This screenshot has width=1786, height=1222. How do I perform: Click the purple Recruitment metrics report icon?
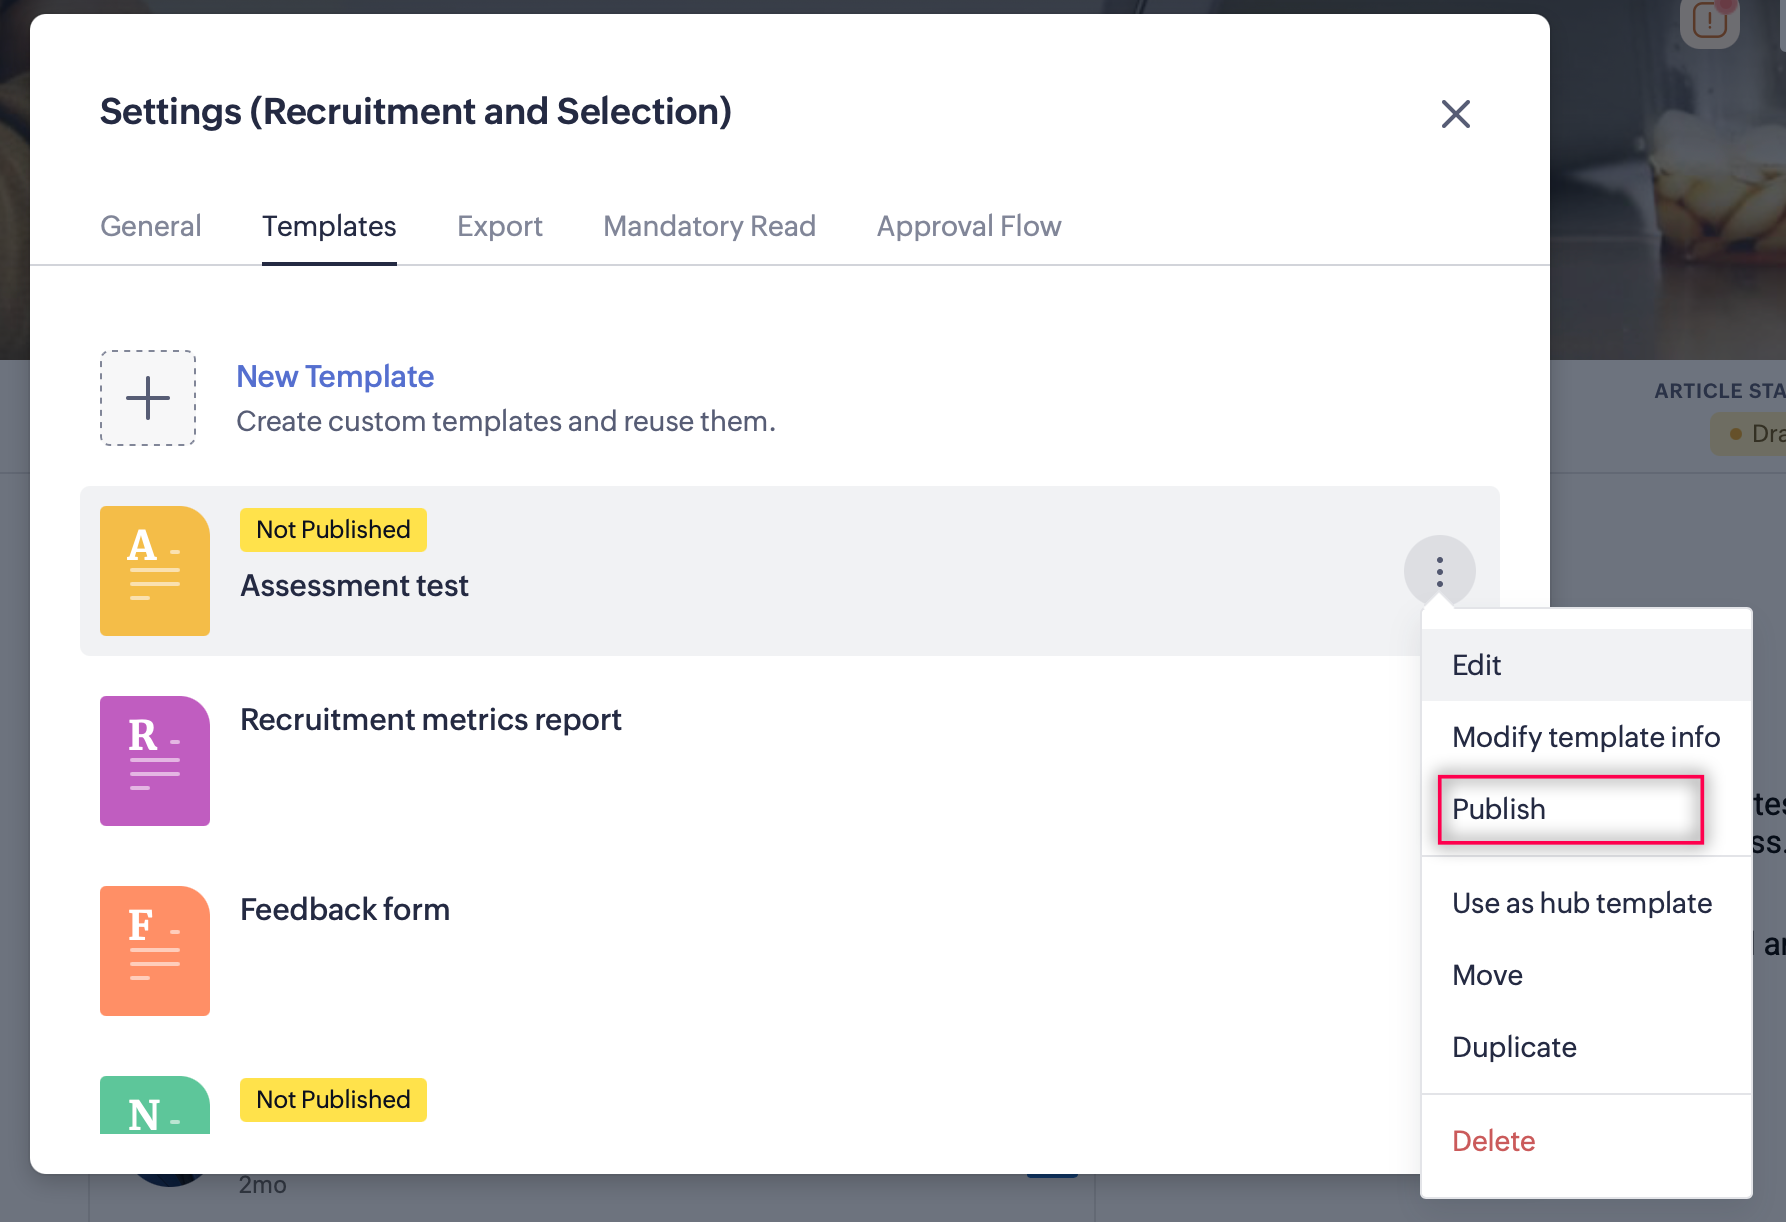point(155,761)
